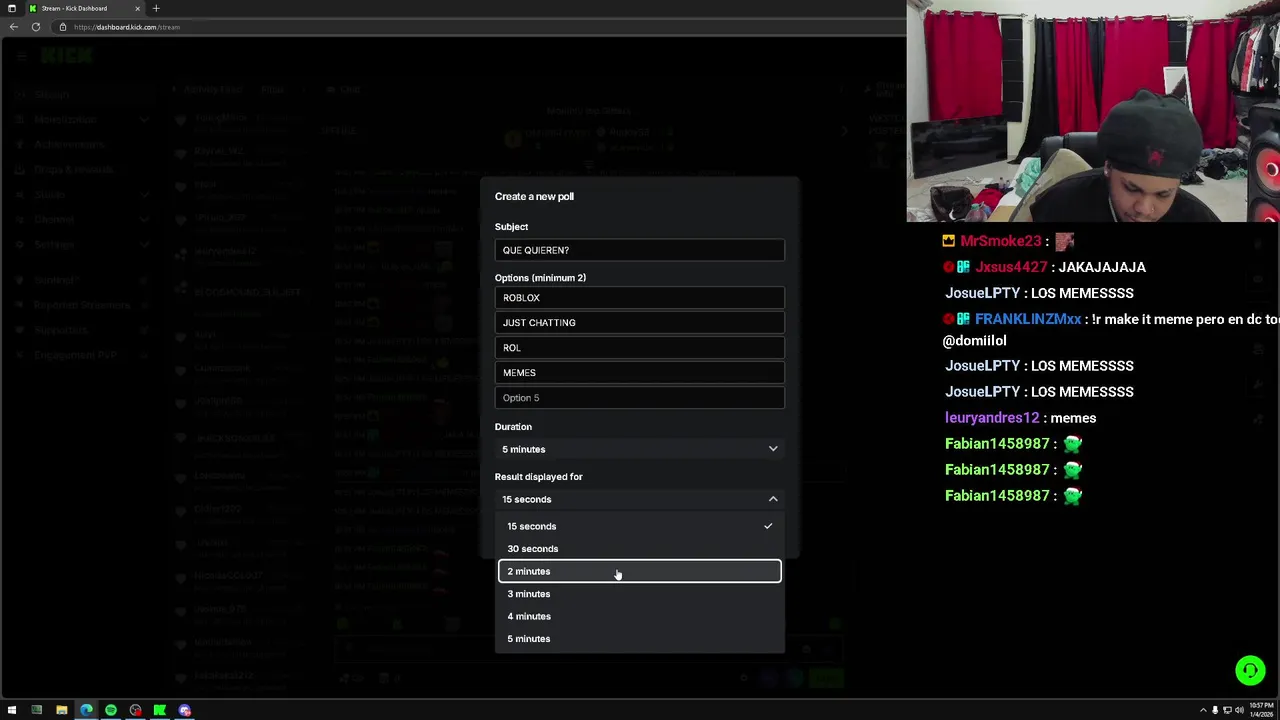This screenshot has width=1280, height=720.
Task: Click the ROL option field
Action: click(640, 348)
